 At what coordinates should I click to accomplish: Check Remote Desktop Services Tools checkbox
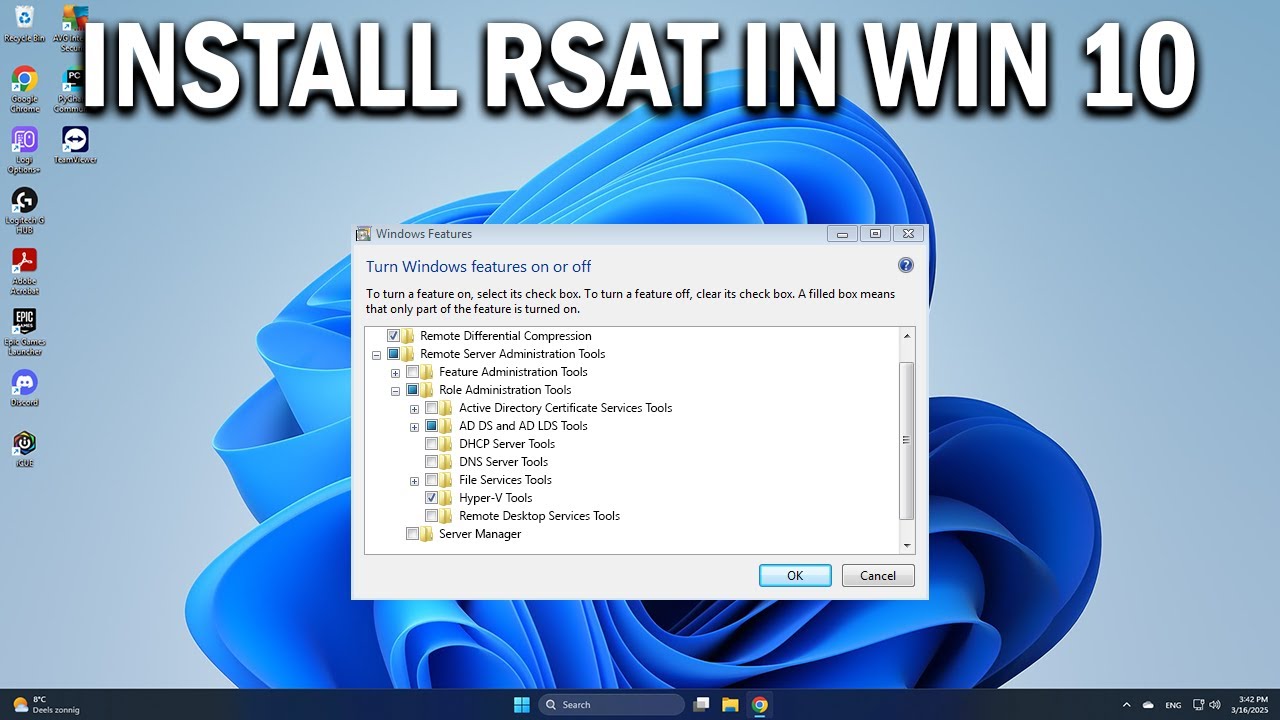432,516
